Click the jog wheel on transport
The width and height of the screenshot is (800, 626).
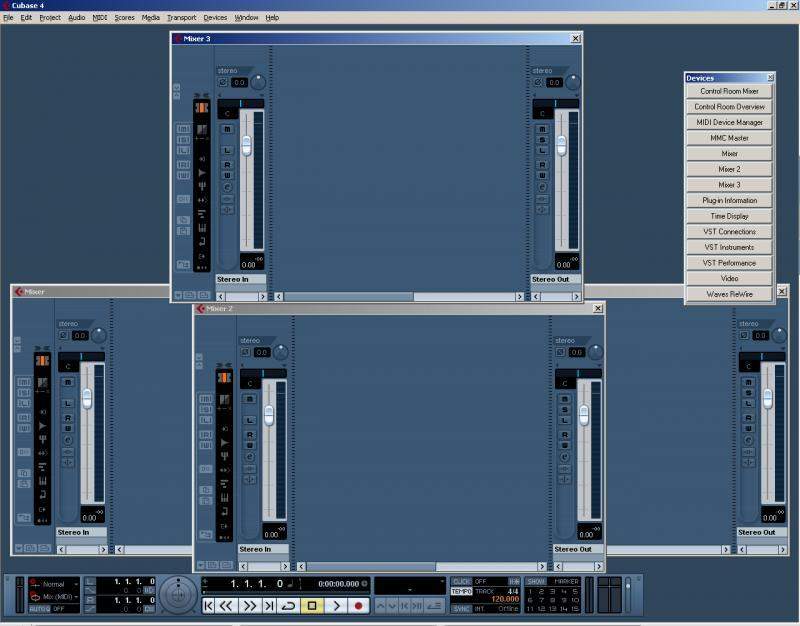pyautogui.click(x=178, y=595)
